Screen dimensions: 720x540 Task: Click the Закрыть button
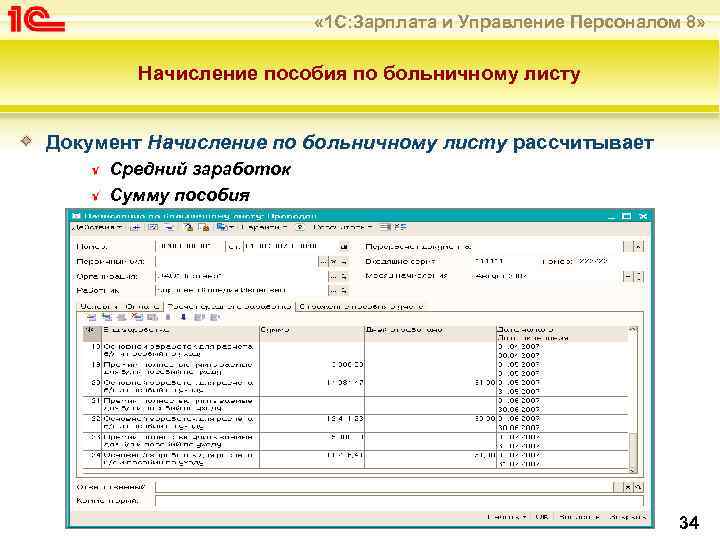pos(627,517)
